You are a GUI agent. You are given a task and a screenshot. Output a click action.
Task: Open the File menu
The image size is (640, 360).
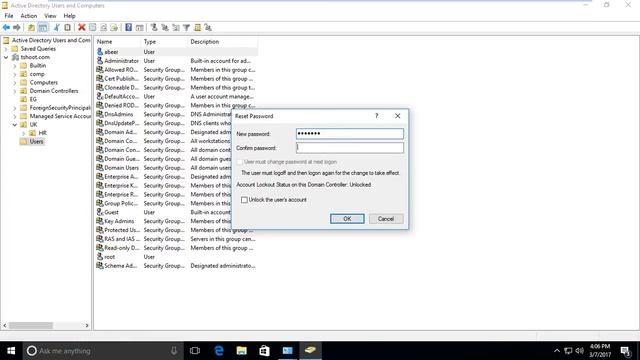[x=9, y=16]
